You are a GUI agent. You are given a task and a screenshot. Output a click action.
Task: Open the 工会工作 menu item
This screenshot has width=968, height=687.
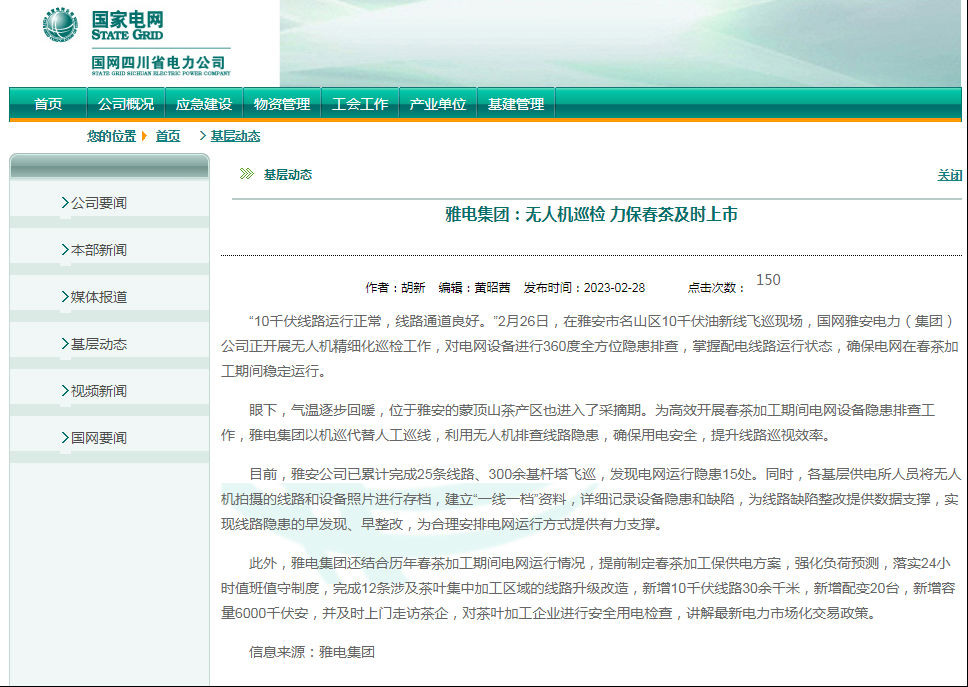(360, 104)
